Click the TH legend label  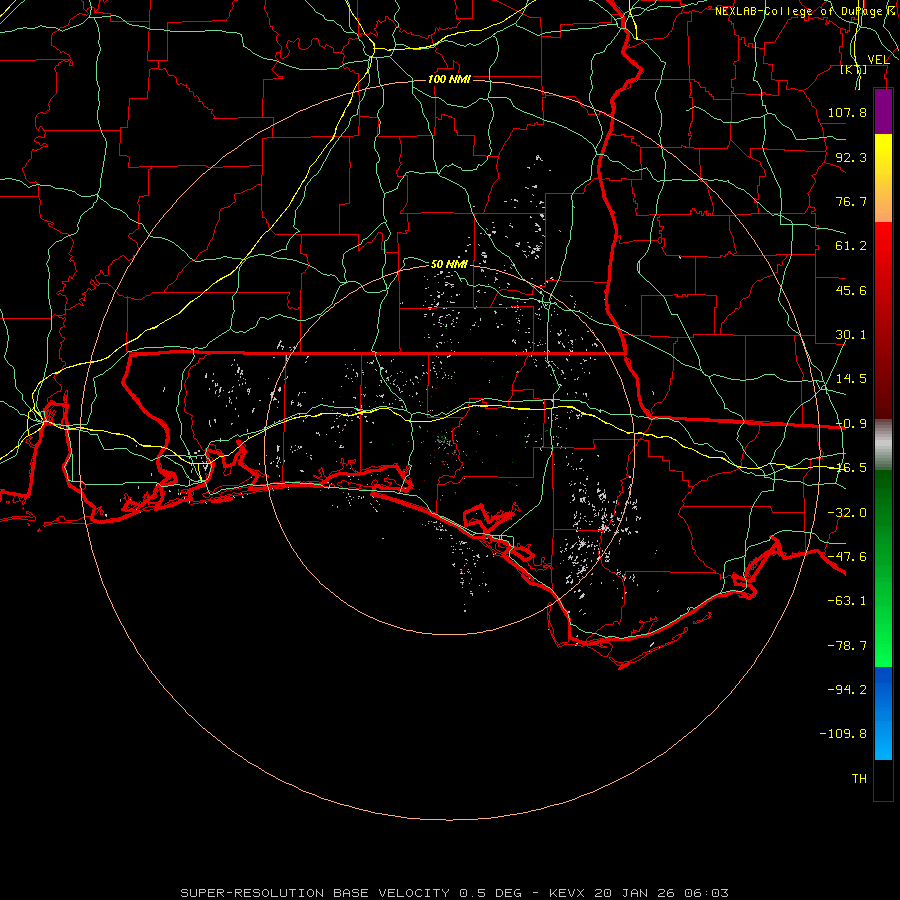point(859,779)
